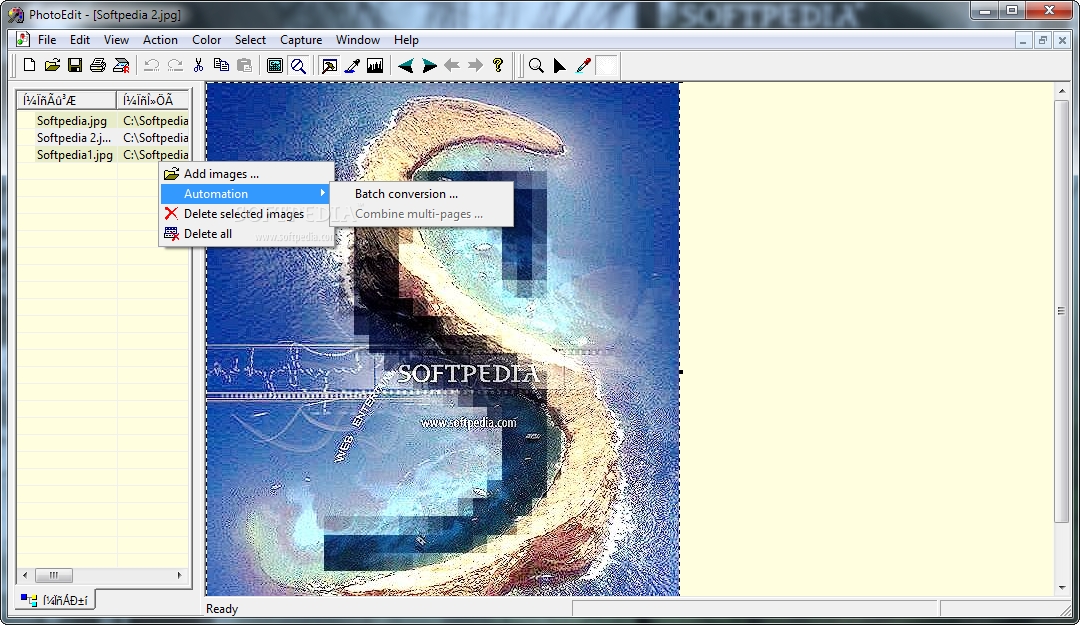Select Softpedia.jpg in the file list
1080x625 pixels.
tap(72, 121)
